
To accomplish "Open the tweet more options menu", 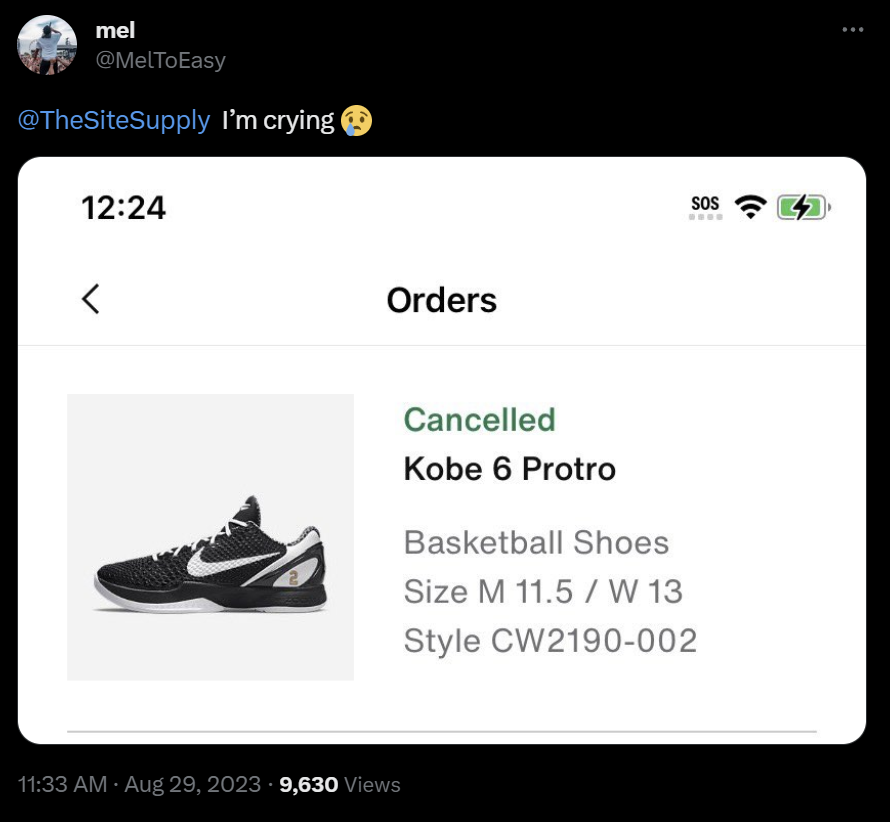I will pos(852,30).
